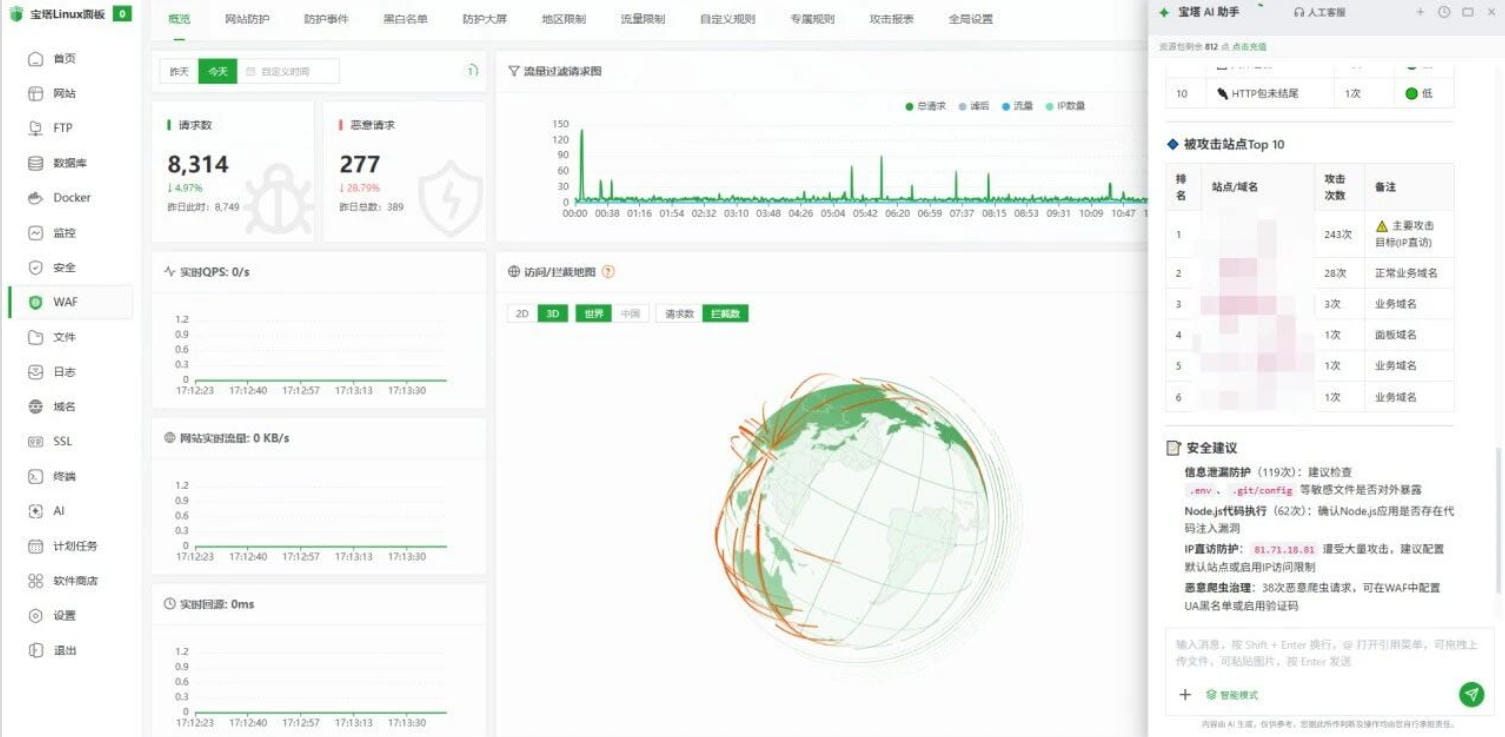Select WAF in the left sidebar
The height and width of the screenshot is (737, 1505).
(70, 302)
